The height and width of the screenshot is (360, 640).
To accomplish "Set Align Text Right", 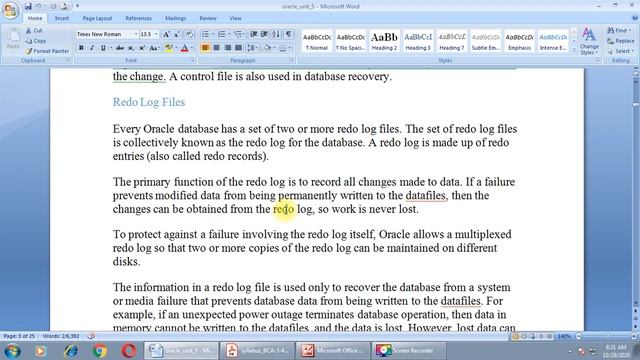I will pyautogui.click(x=227, y=48).
